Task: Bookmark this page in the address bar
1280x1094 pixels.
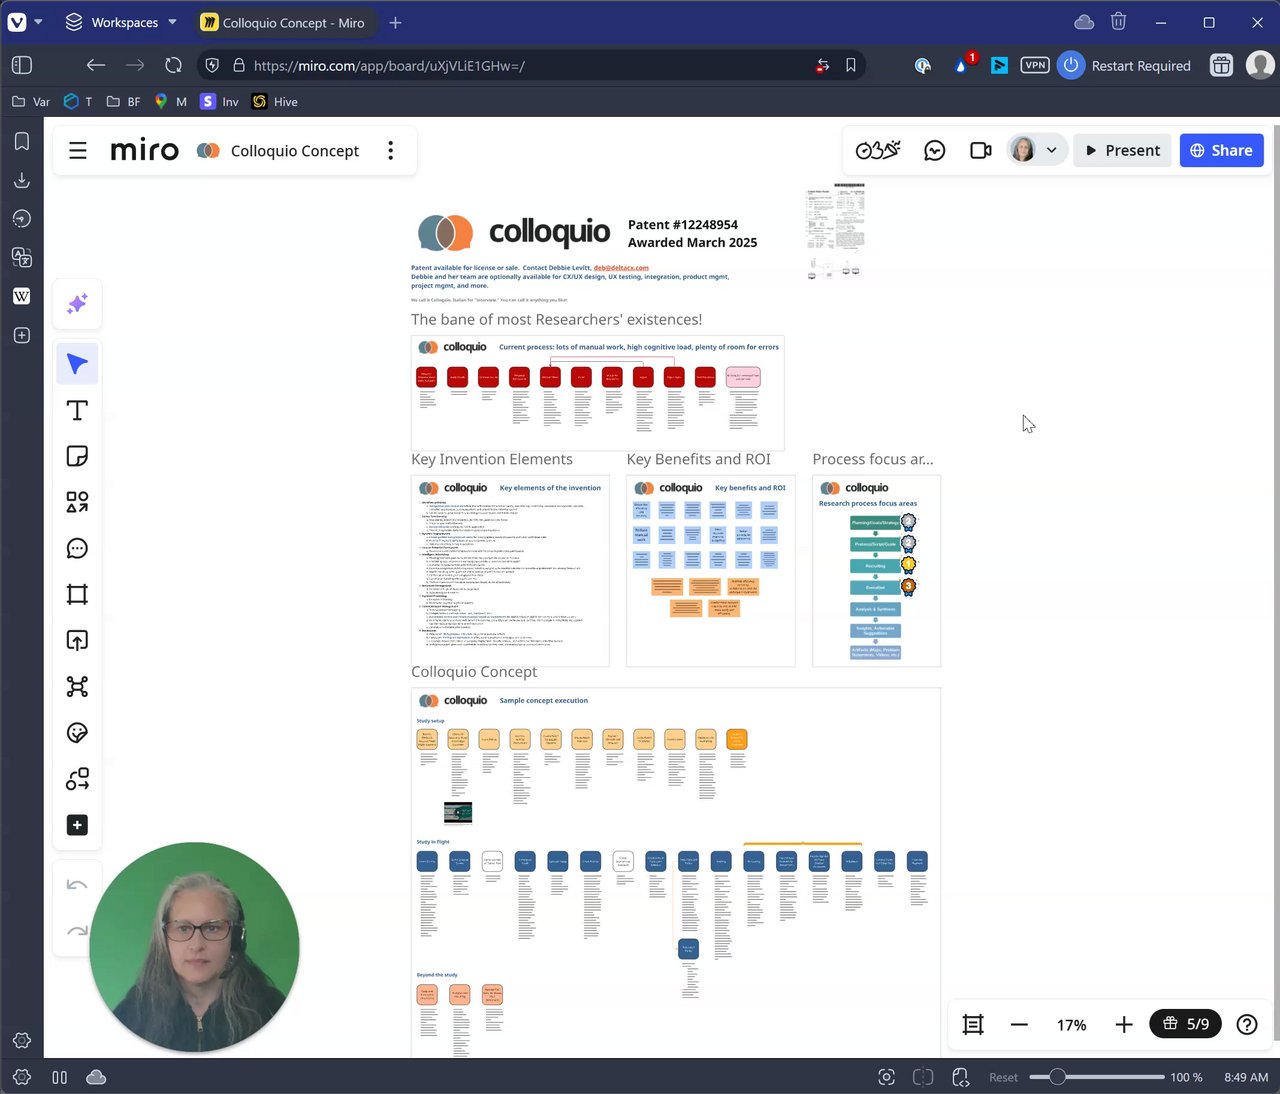Action: tap(851, 65)
